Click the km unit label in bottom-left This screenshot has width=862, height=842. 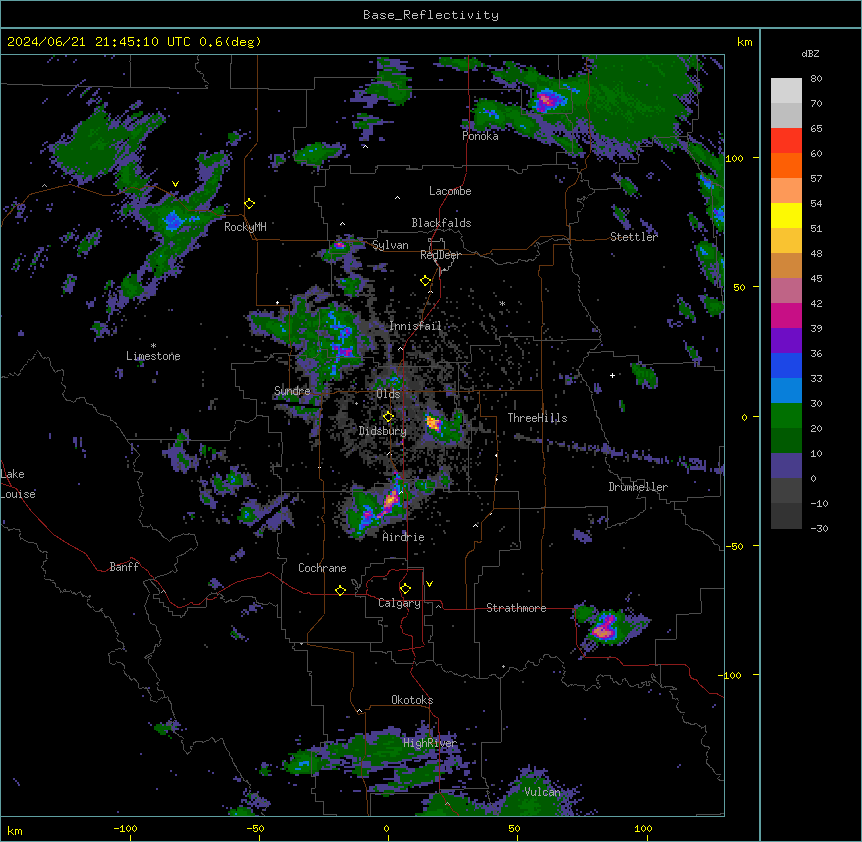pos(15,830)
